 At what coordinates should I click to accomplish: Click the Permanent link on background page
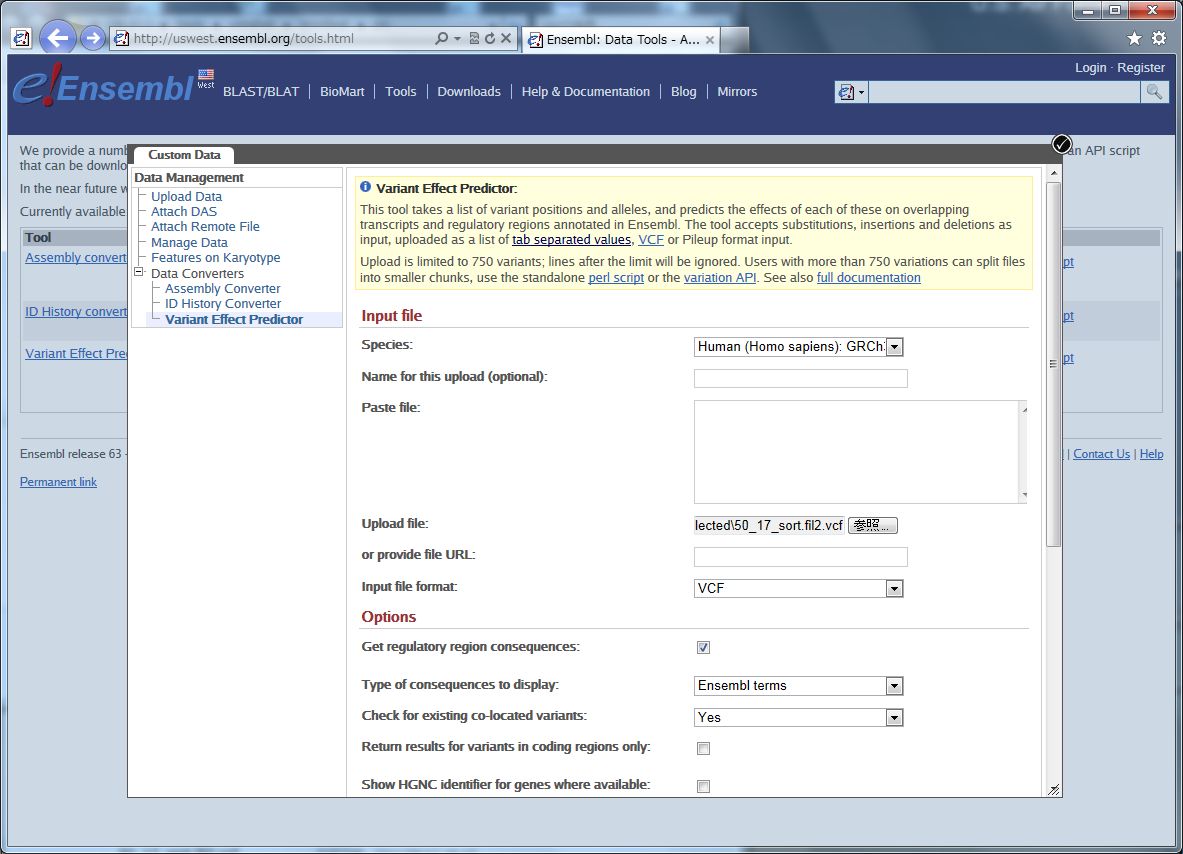pos(58,482)
